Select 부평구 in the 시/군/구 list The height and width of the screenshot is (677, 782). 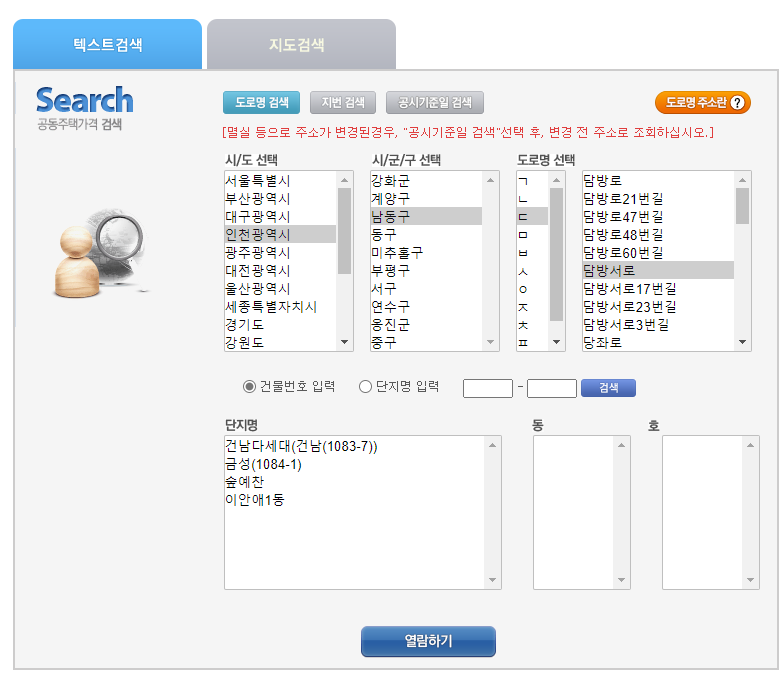pos(426,270)
